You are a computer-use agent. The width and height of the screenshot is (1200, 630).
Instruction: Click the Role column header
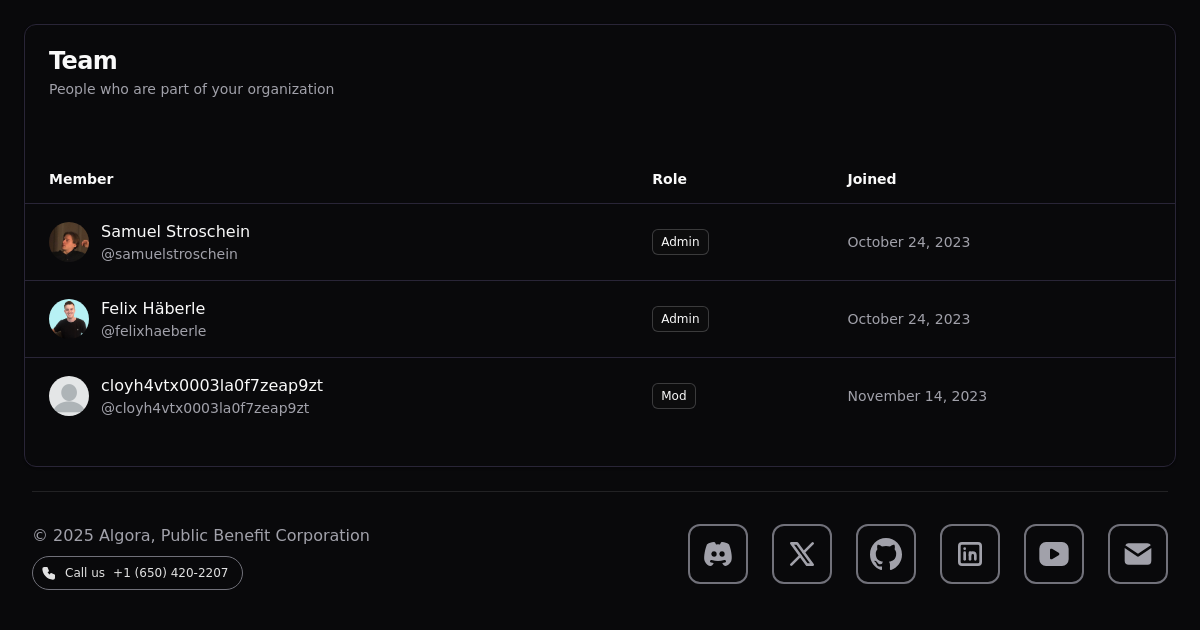coord(669,179)
